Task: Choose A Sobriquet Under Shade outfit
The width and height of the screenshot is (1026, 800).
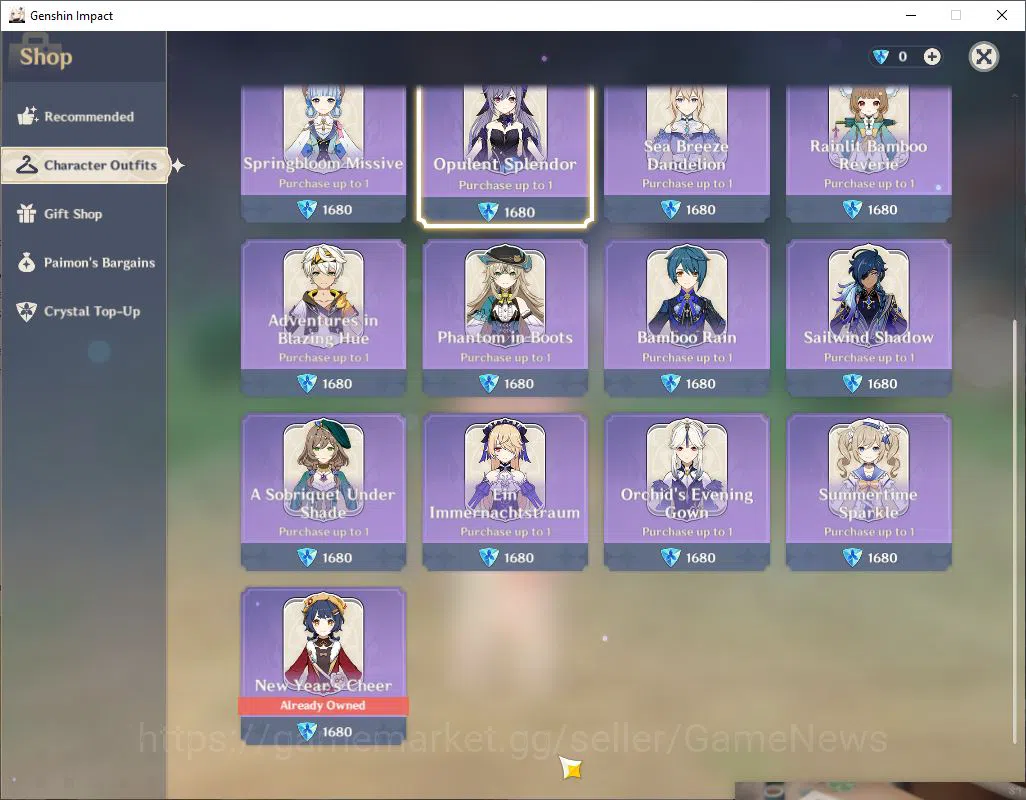Action: (323, 492)
